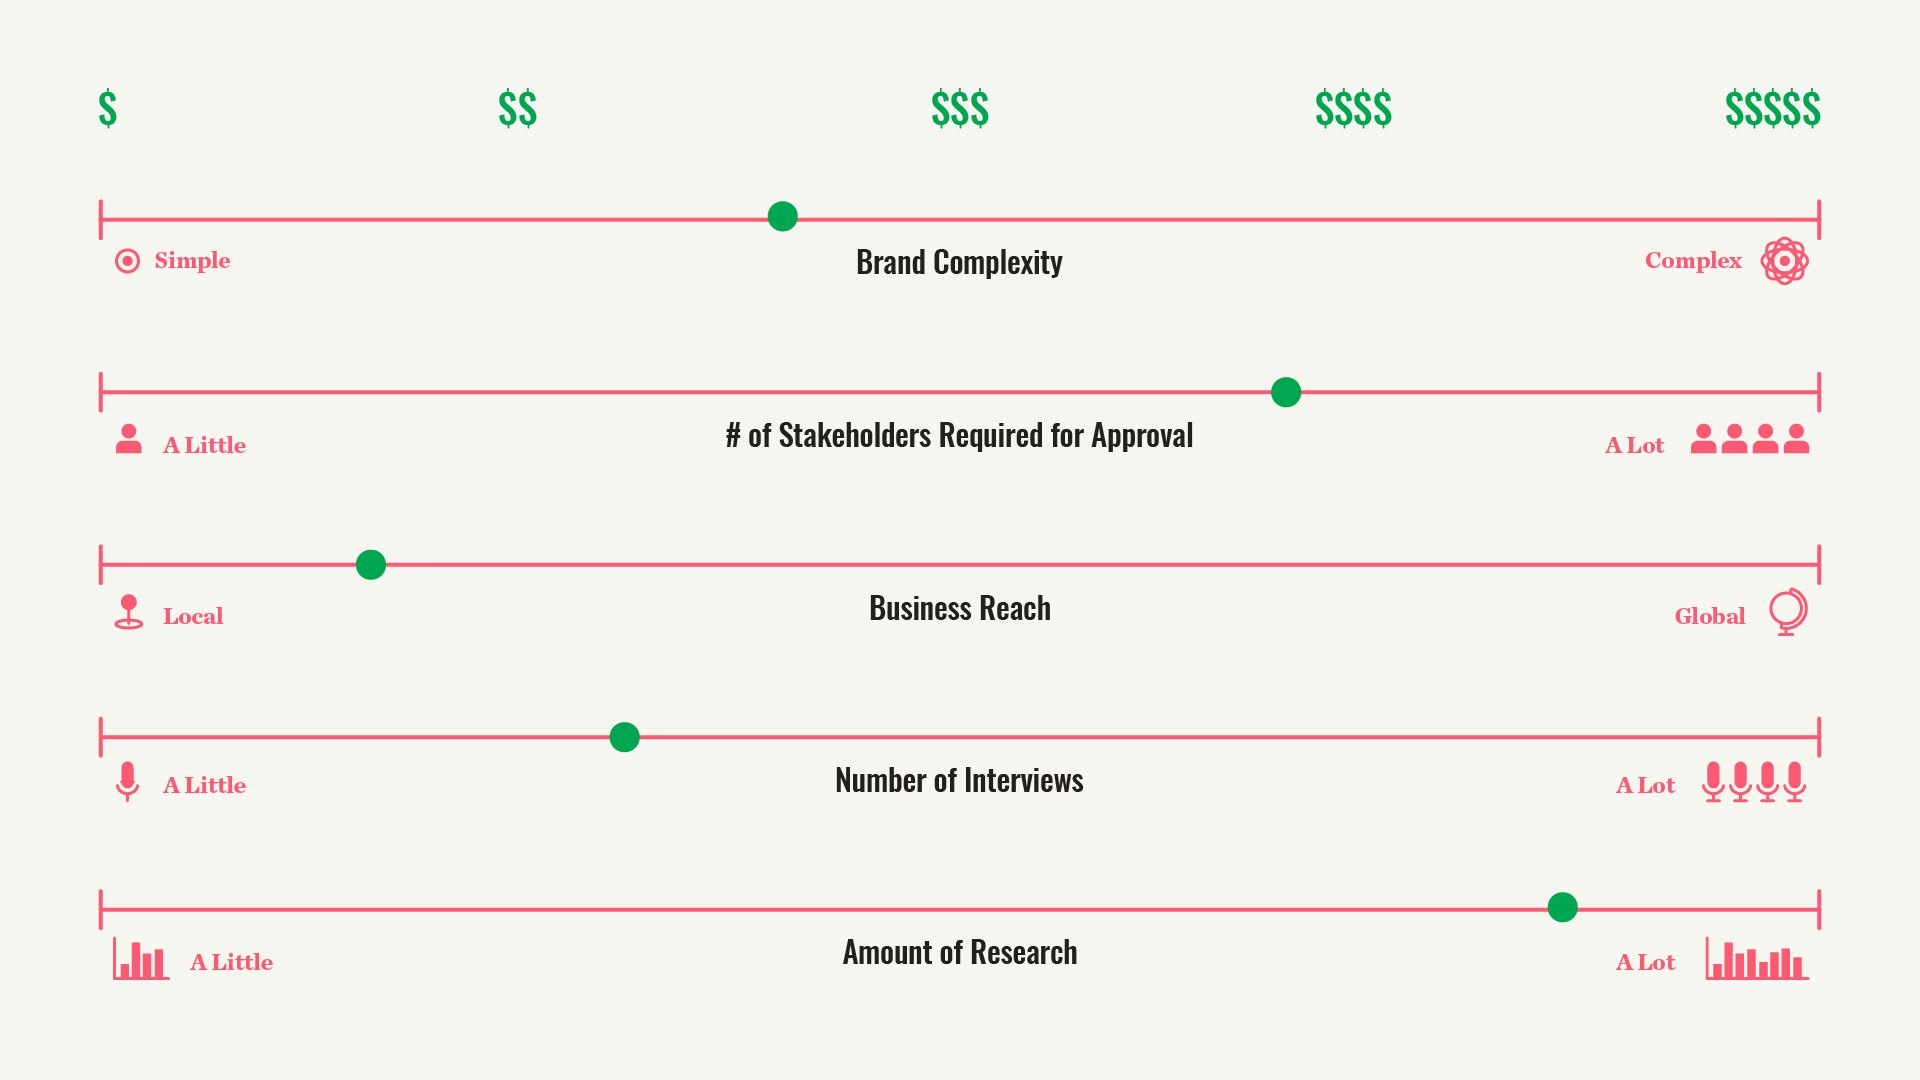
Task: Click the Number of Interviews slider handle
Action: 624,737
